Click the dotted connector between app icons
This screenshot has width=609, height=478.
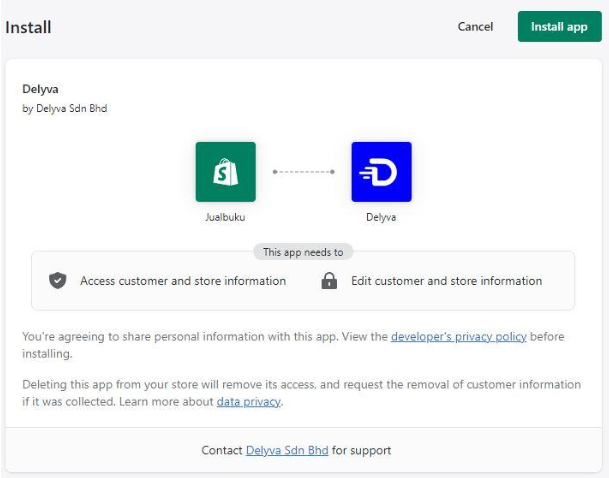point(303,172)
